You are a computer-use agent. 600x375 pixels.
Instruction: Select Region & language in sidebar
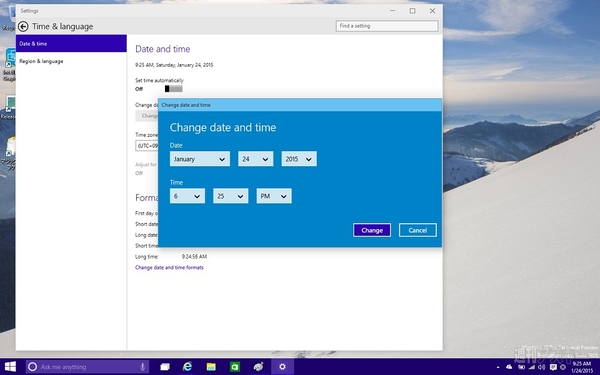(71, 61)
